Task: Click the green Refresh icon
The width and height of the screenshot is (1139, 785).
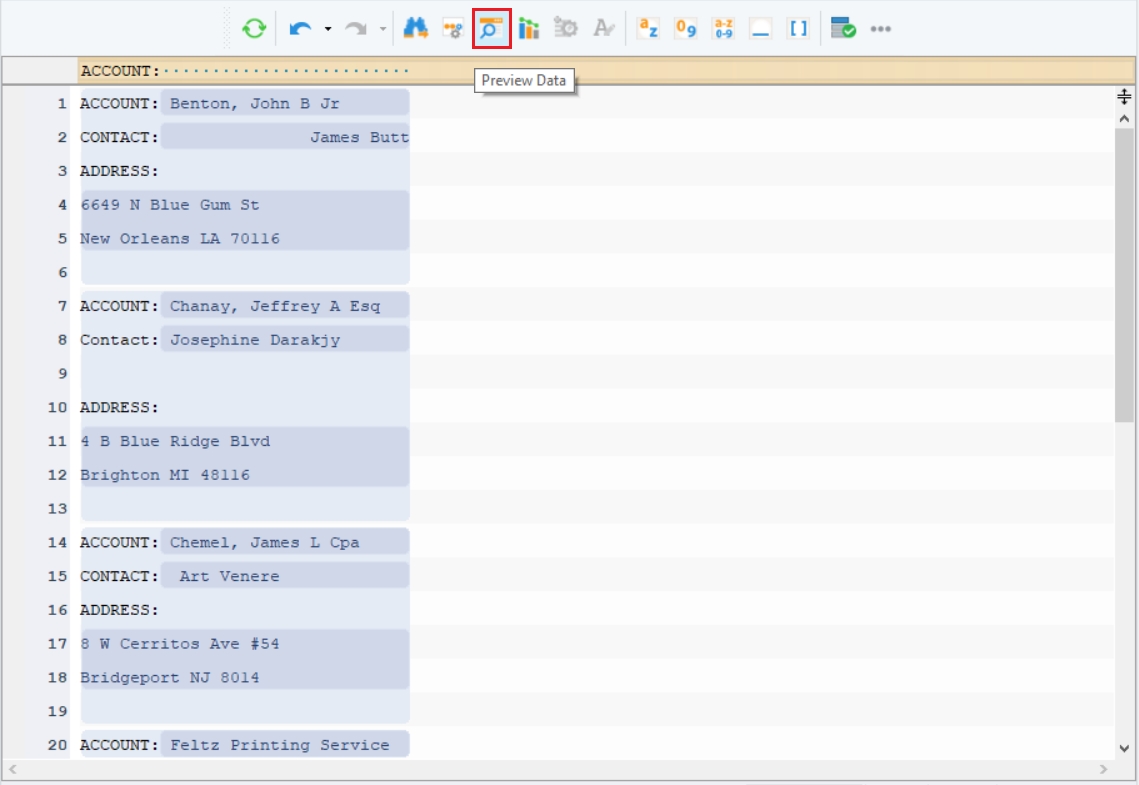Action: pos(254,29)
